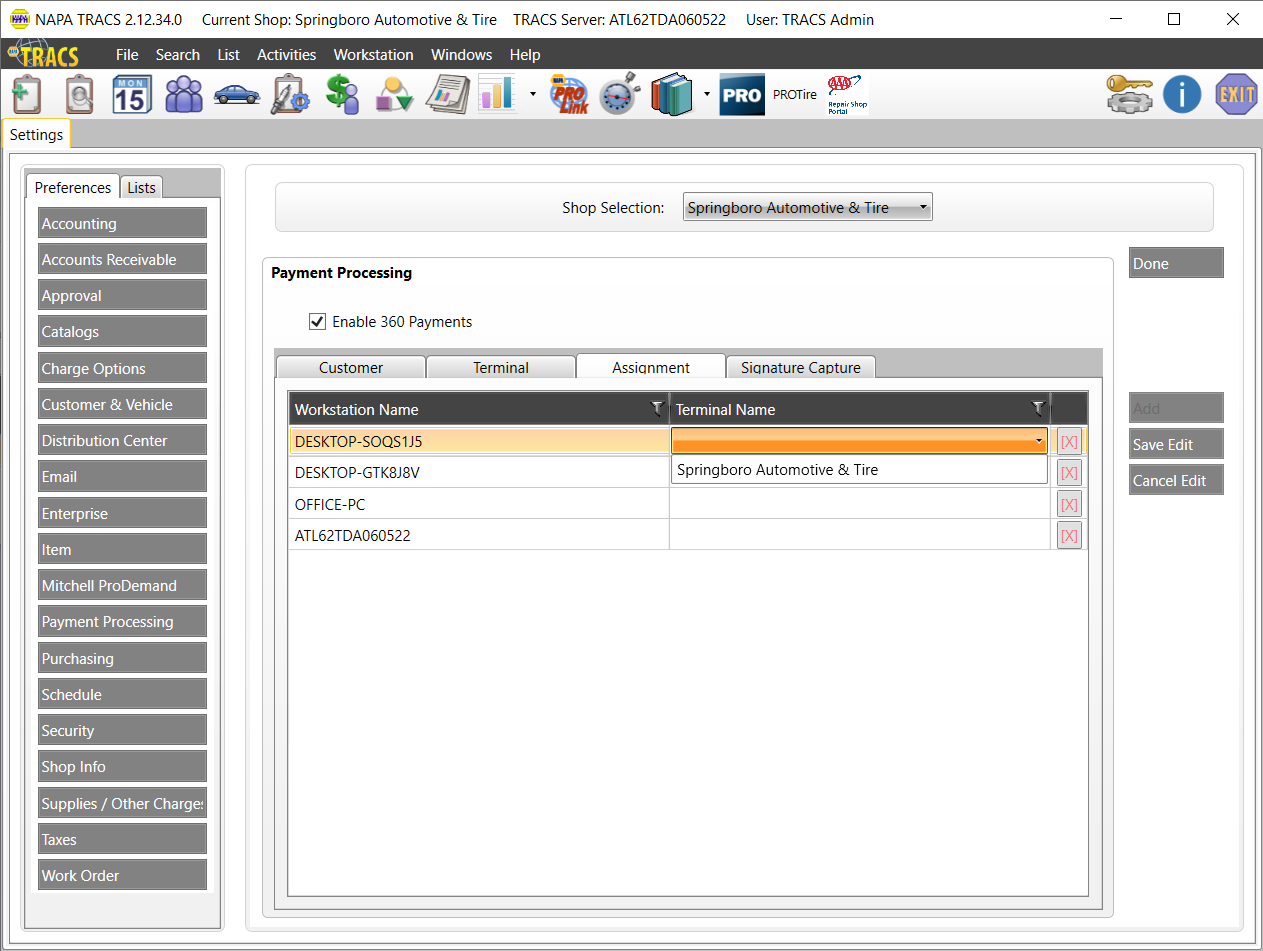Select the OFFICE-PC workstation cell
This screenshot has width=1263, height=951.
[479, 504]
